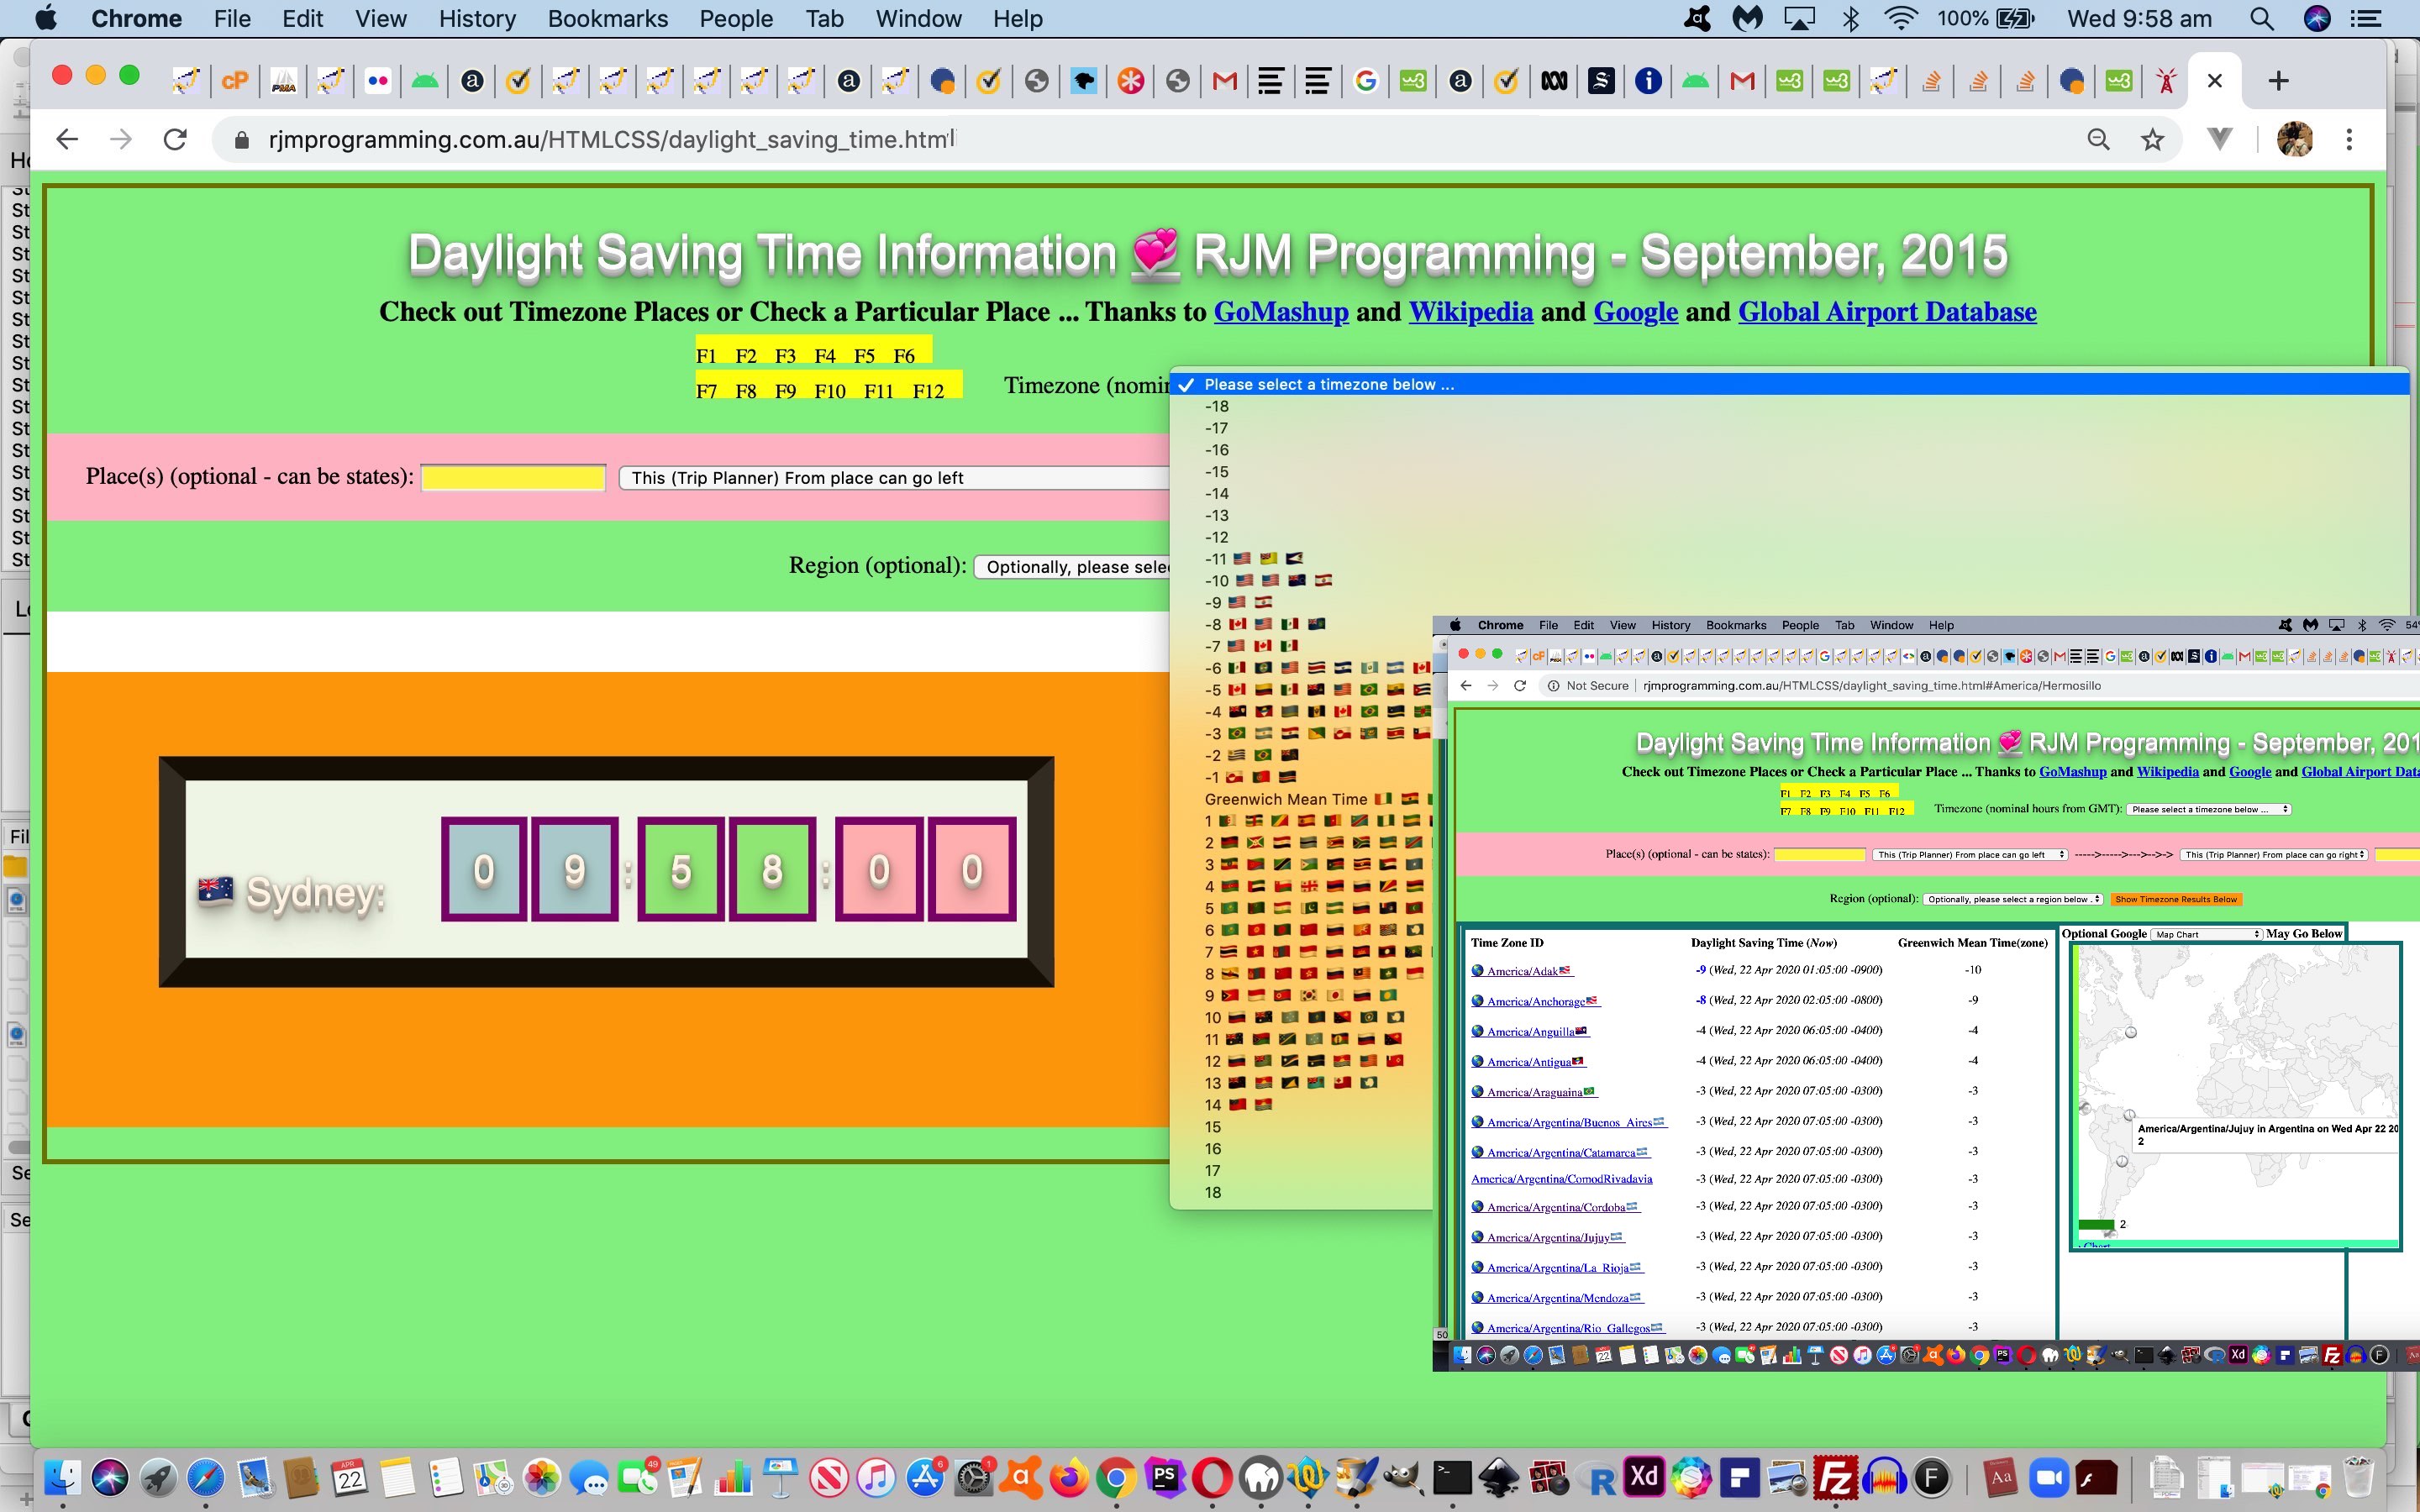The image size is (2420, 1512).
Task: Open the Bookmarks menu
Action: coord(607,18)
